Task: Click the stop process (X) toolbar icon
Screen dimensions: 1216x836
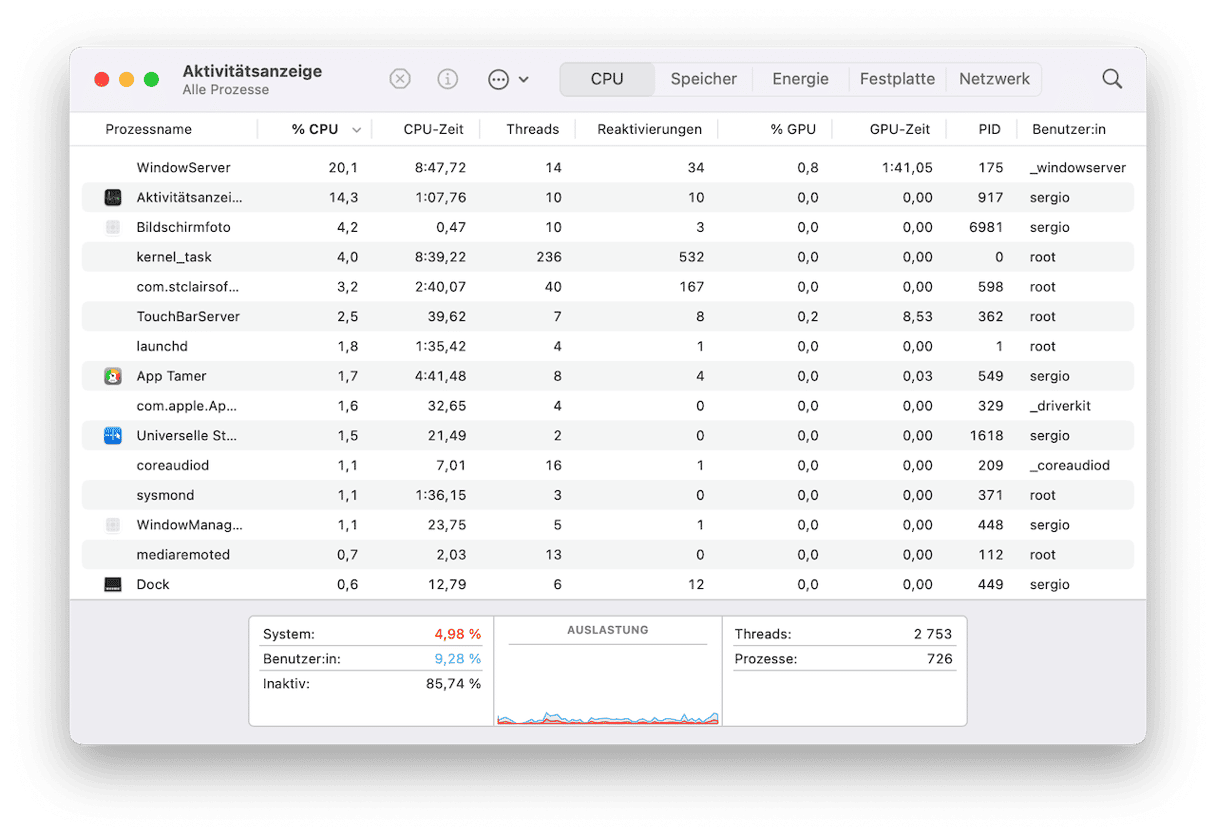Action: (400, 79)
